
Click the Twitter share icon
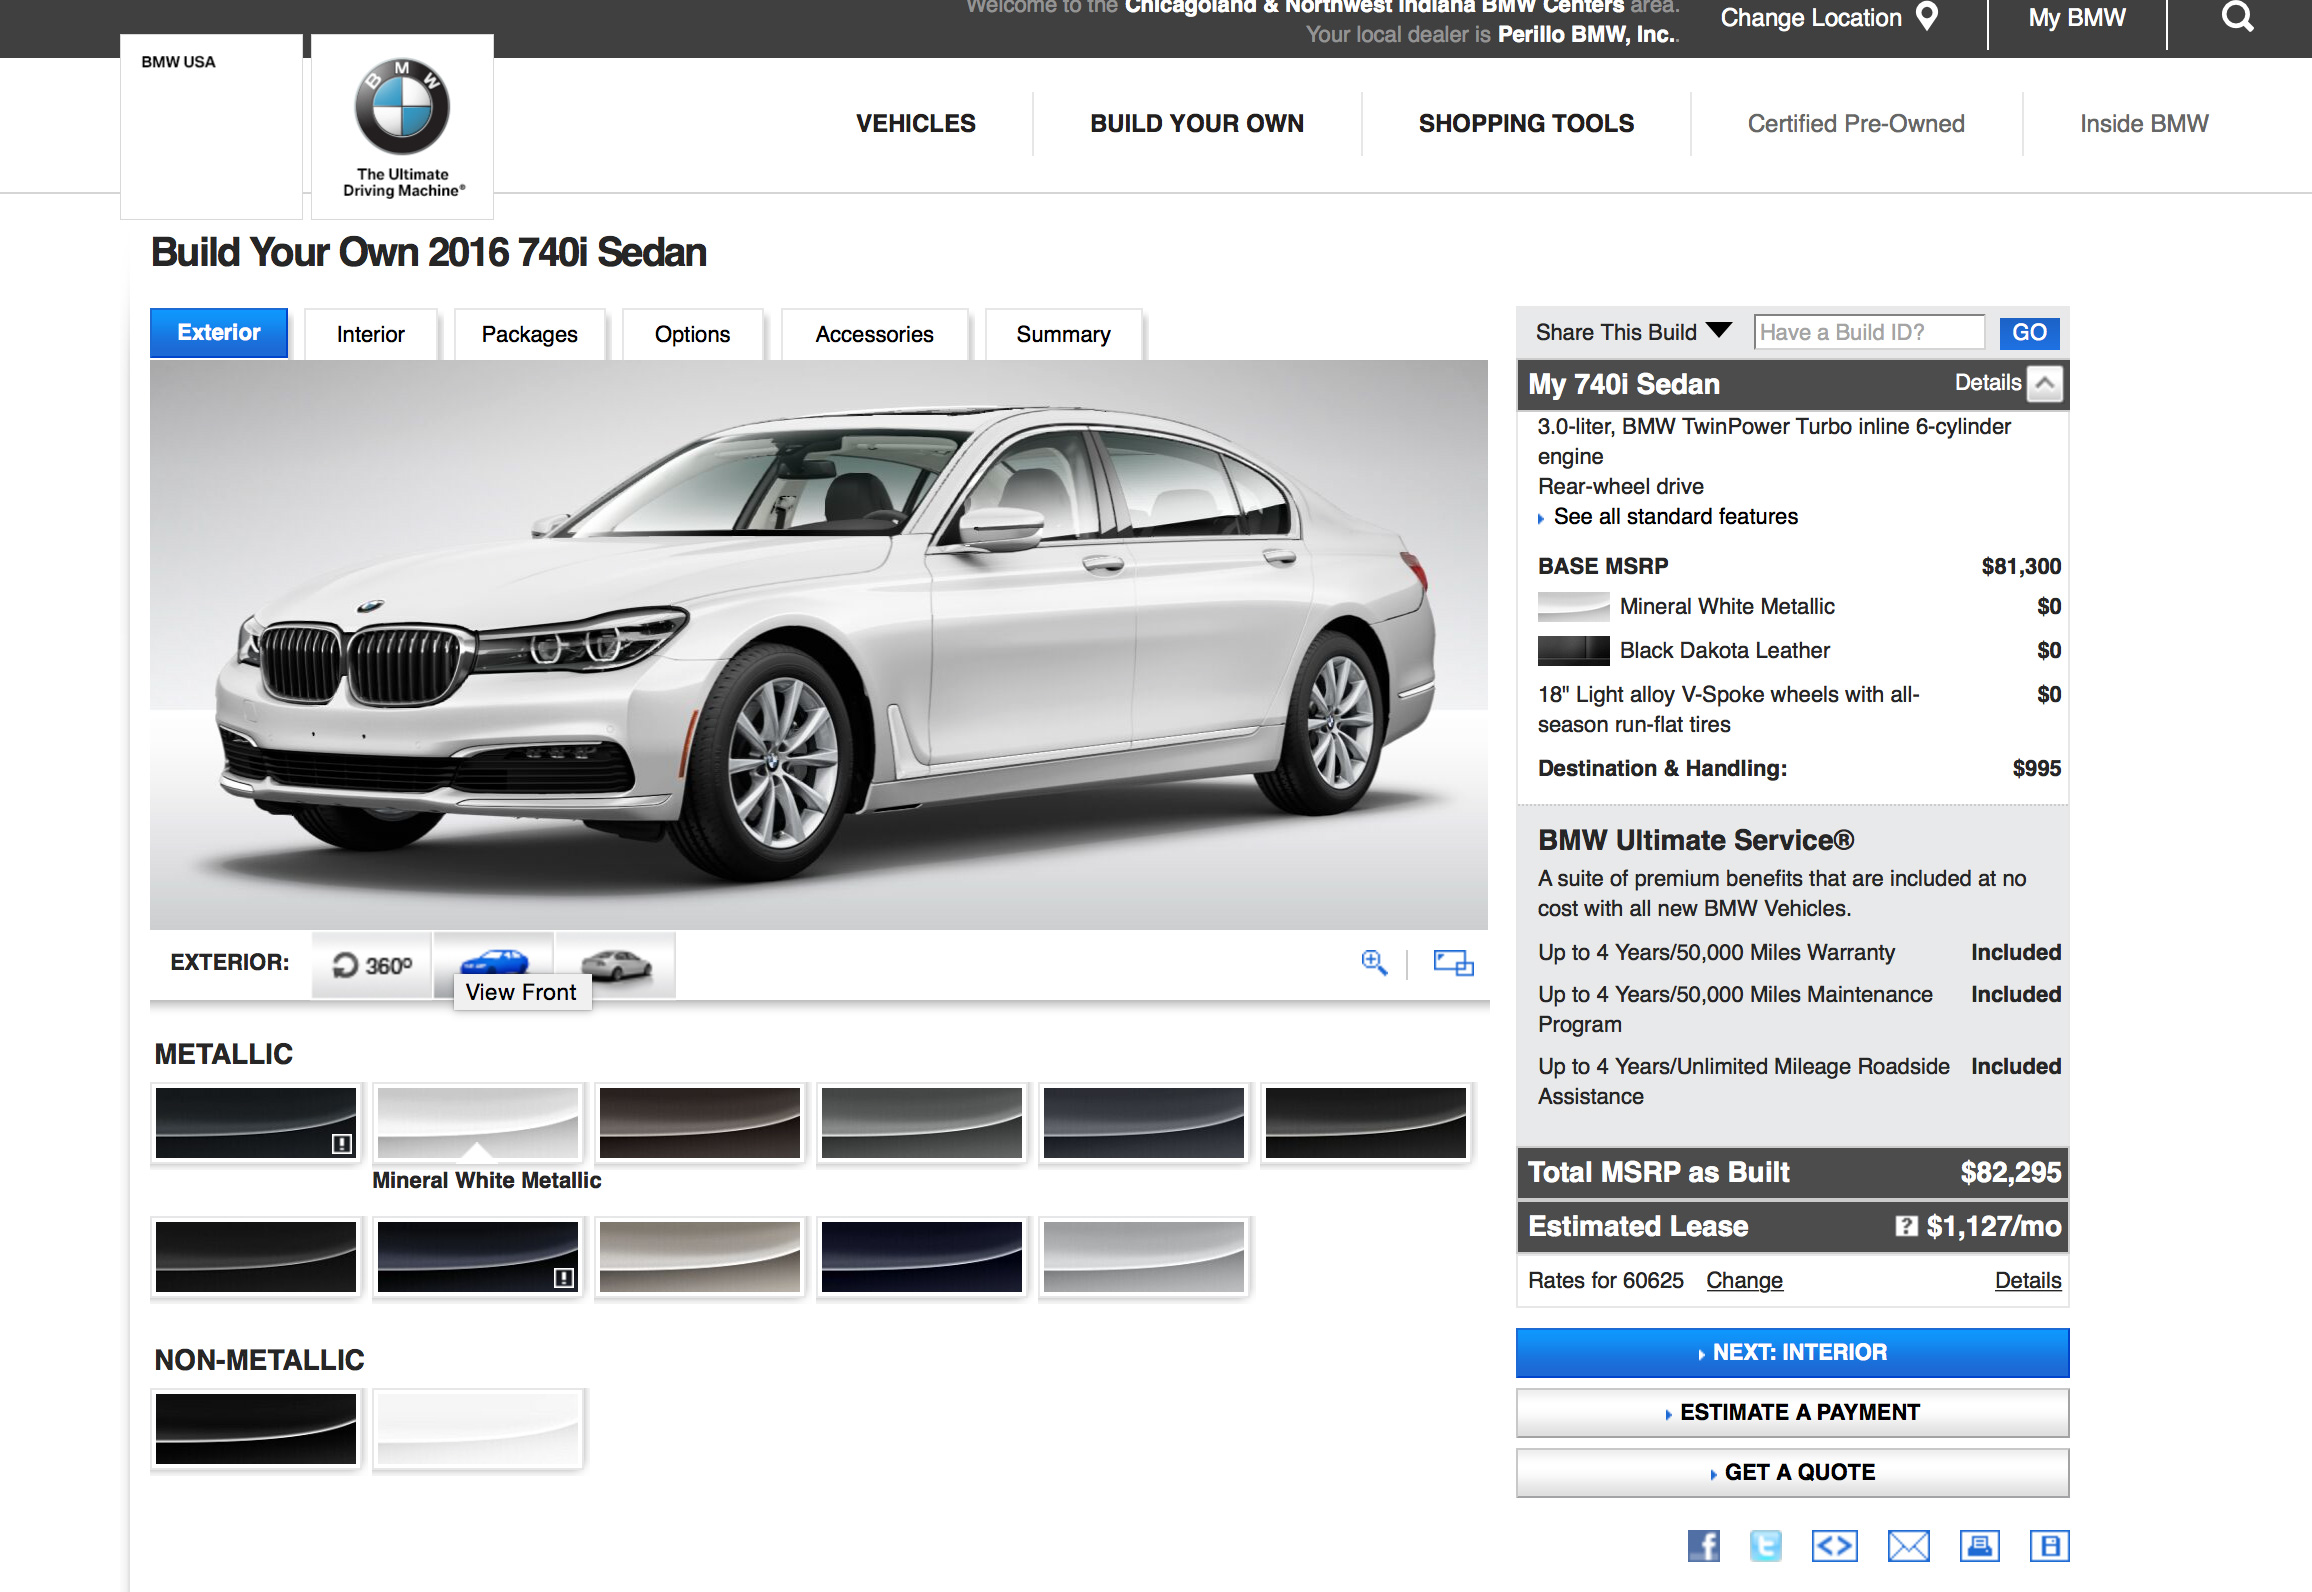tap(1766, 1546)
